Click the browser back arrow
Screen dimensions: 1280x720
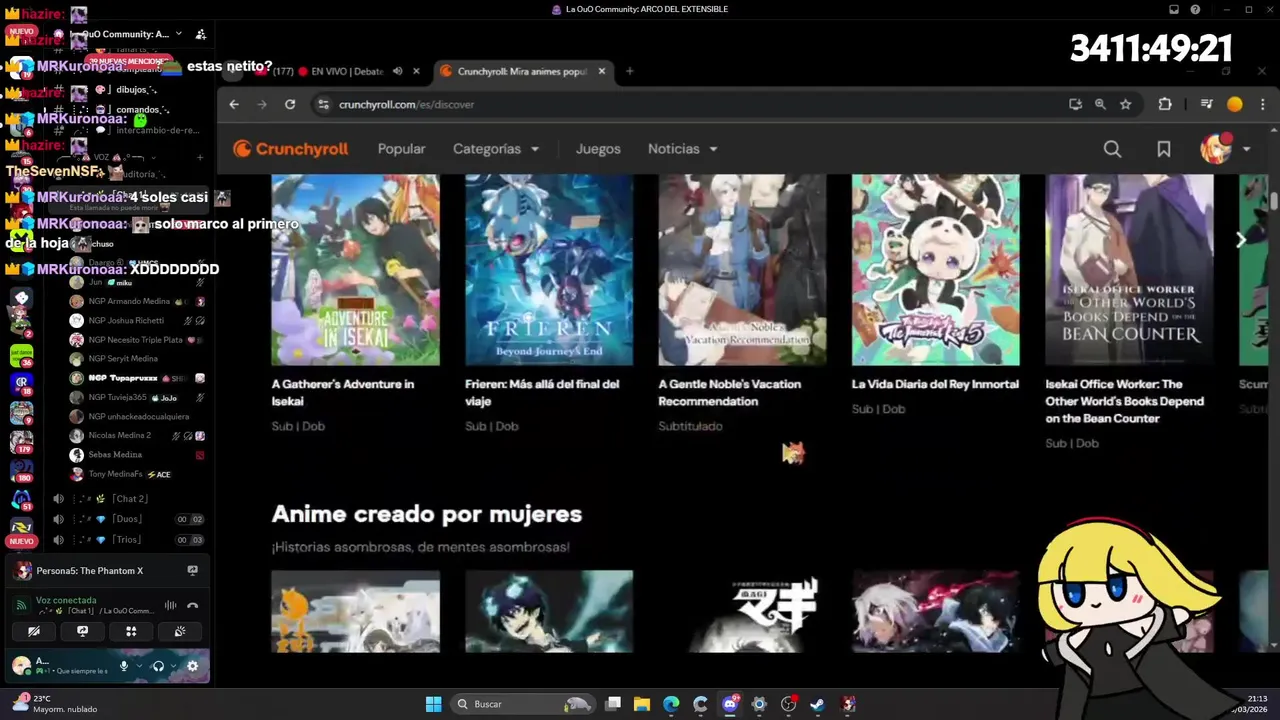point(234,104)
